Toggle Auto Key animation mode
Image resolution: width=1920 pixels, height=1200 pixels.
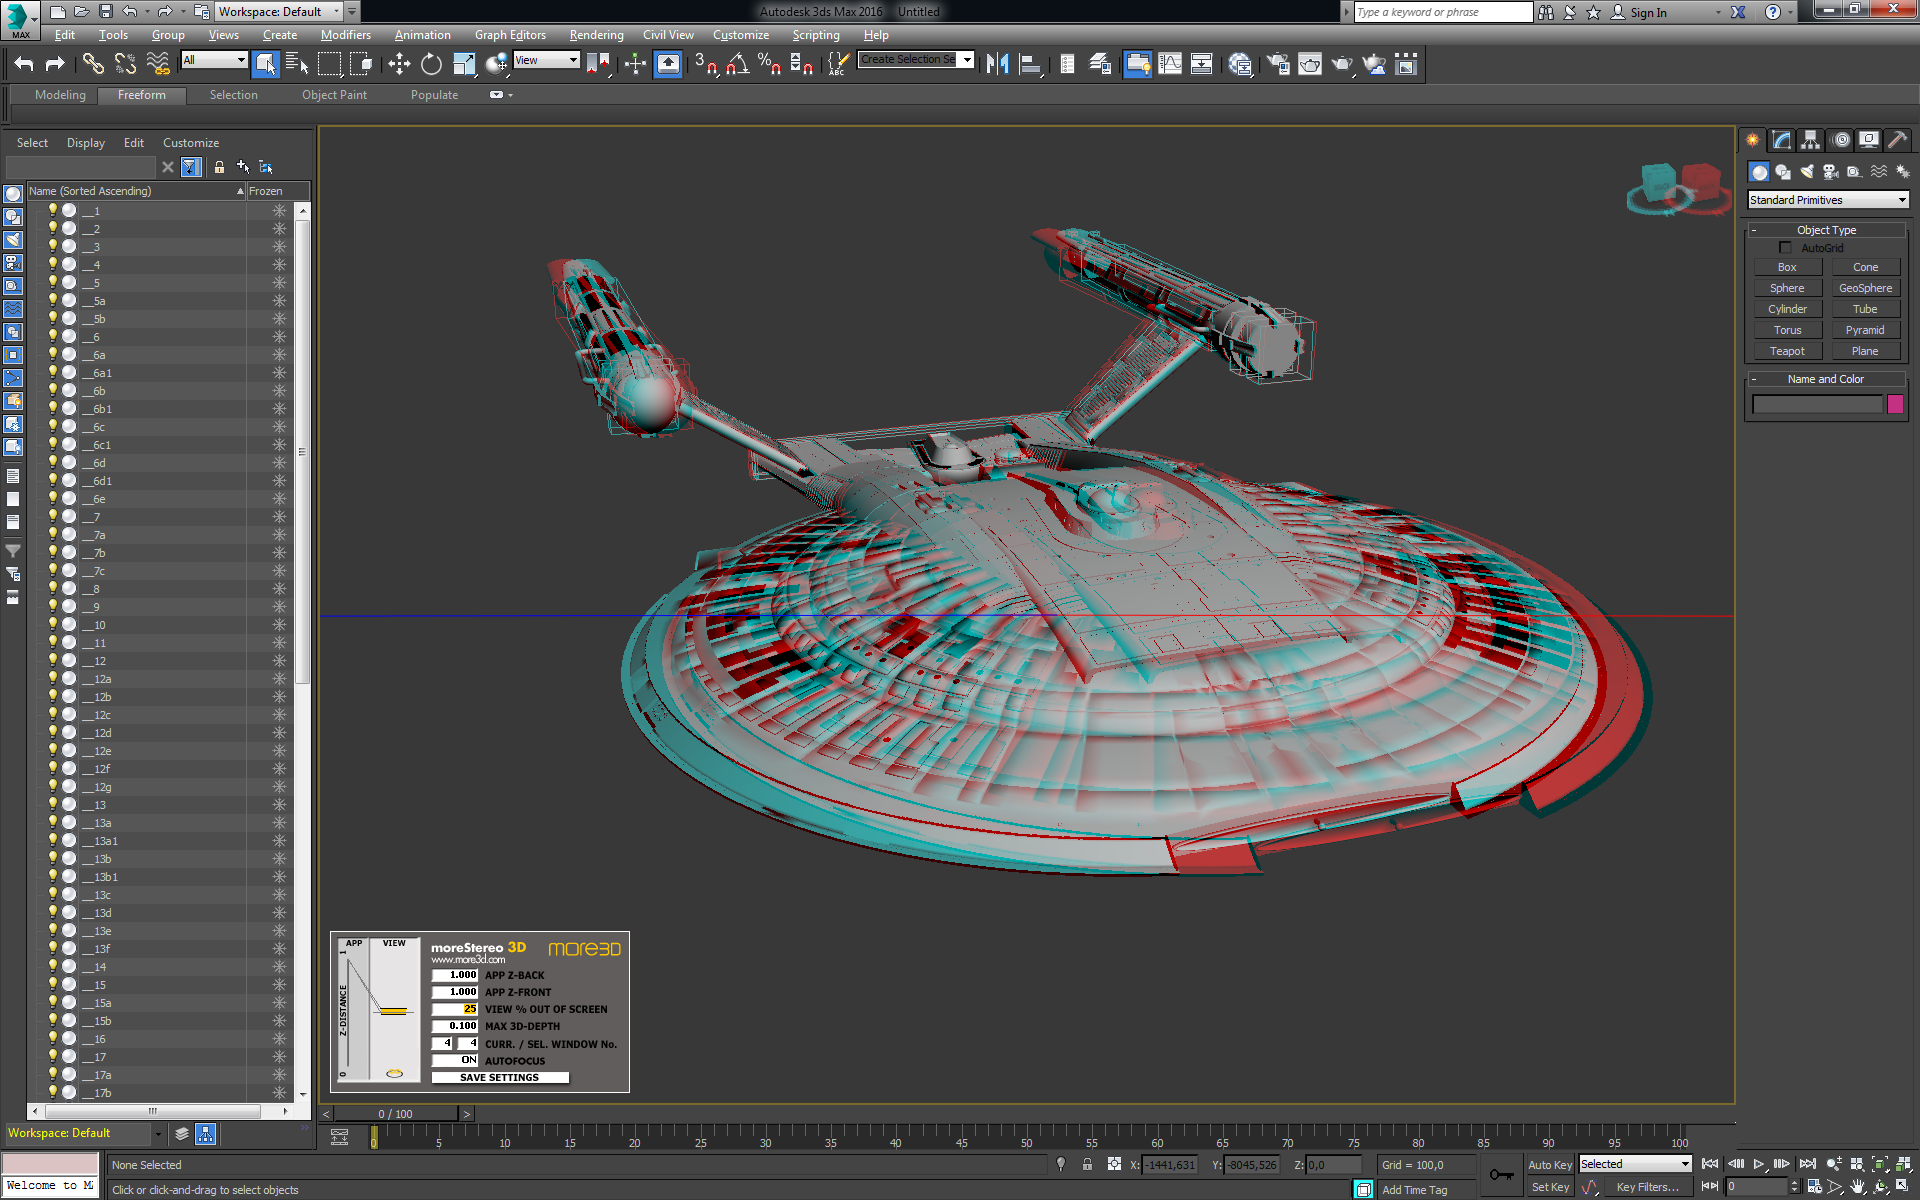1549,1165
